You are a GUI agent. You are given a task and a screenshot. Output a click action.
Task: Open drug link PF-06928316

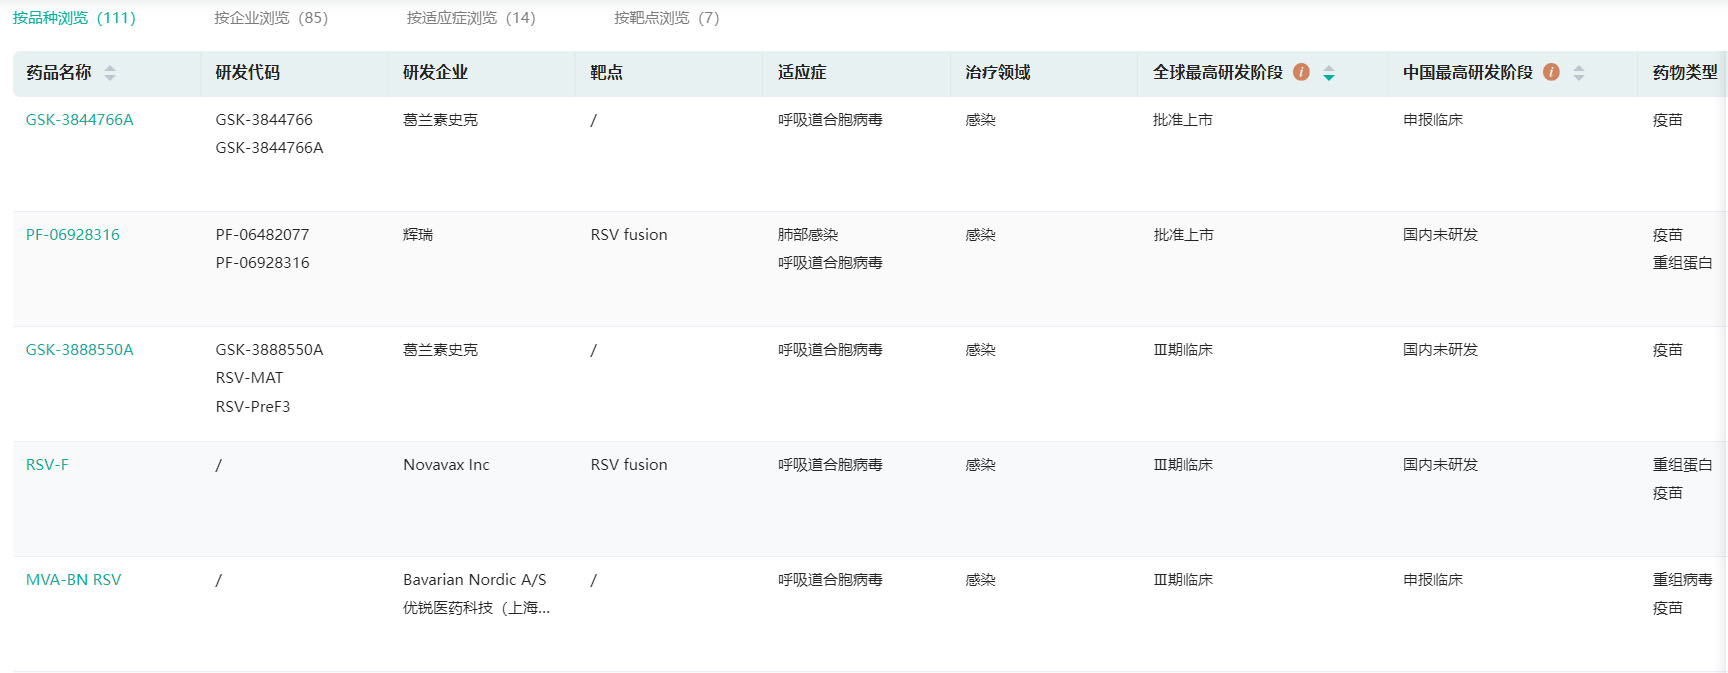tap(73, 235)
